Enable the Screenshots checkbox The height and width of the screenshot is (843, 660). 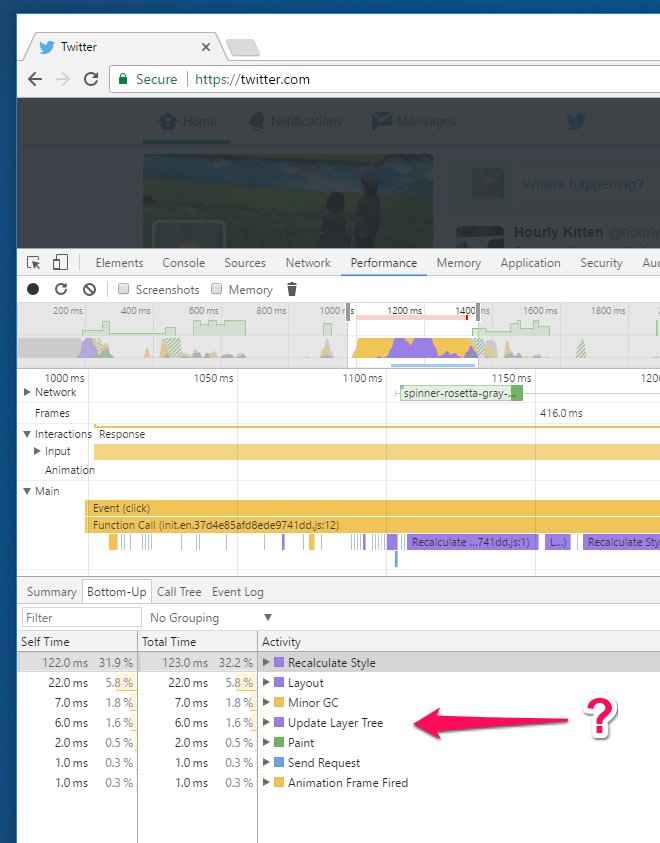click(124, 289)
